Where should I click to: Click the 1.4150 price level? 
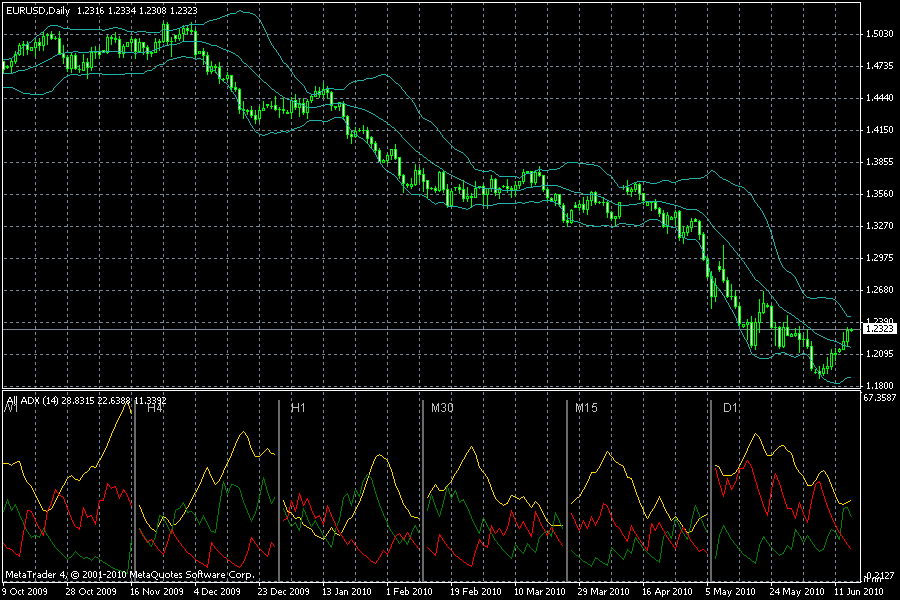tap(879, 130)
